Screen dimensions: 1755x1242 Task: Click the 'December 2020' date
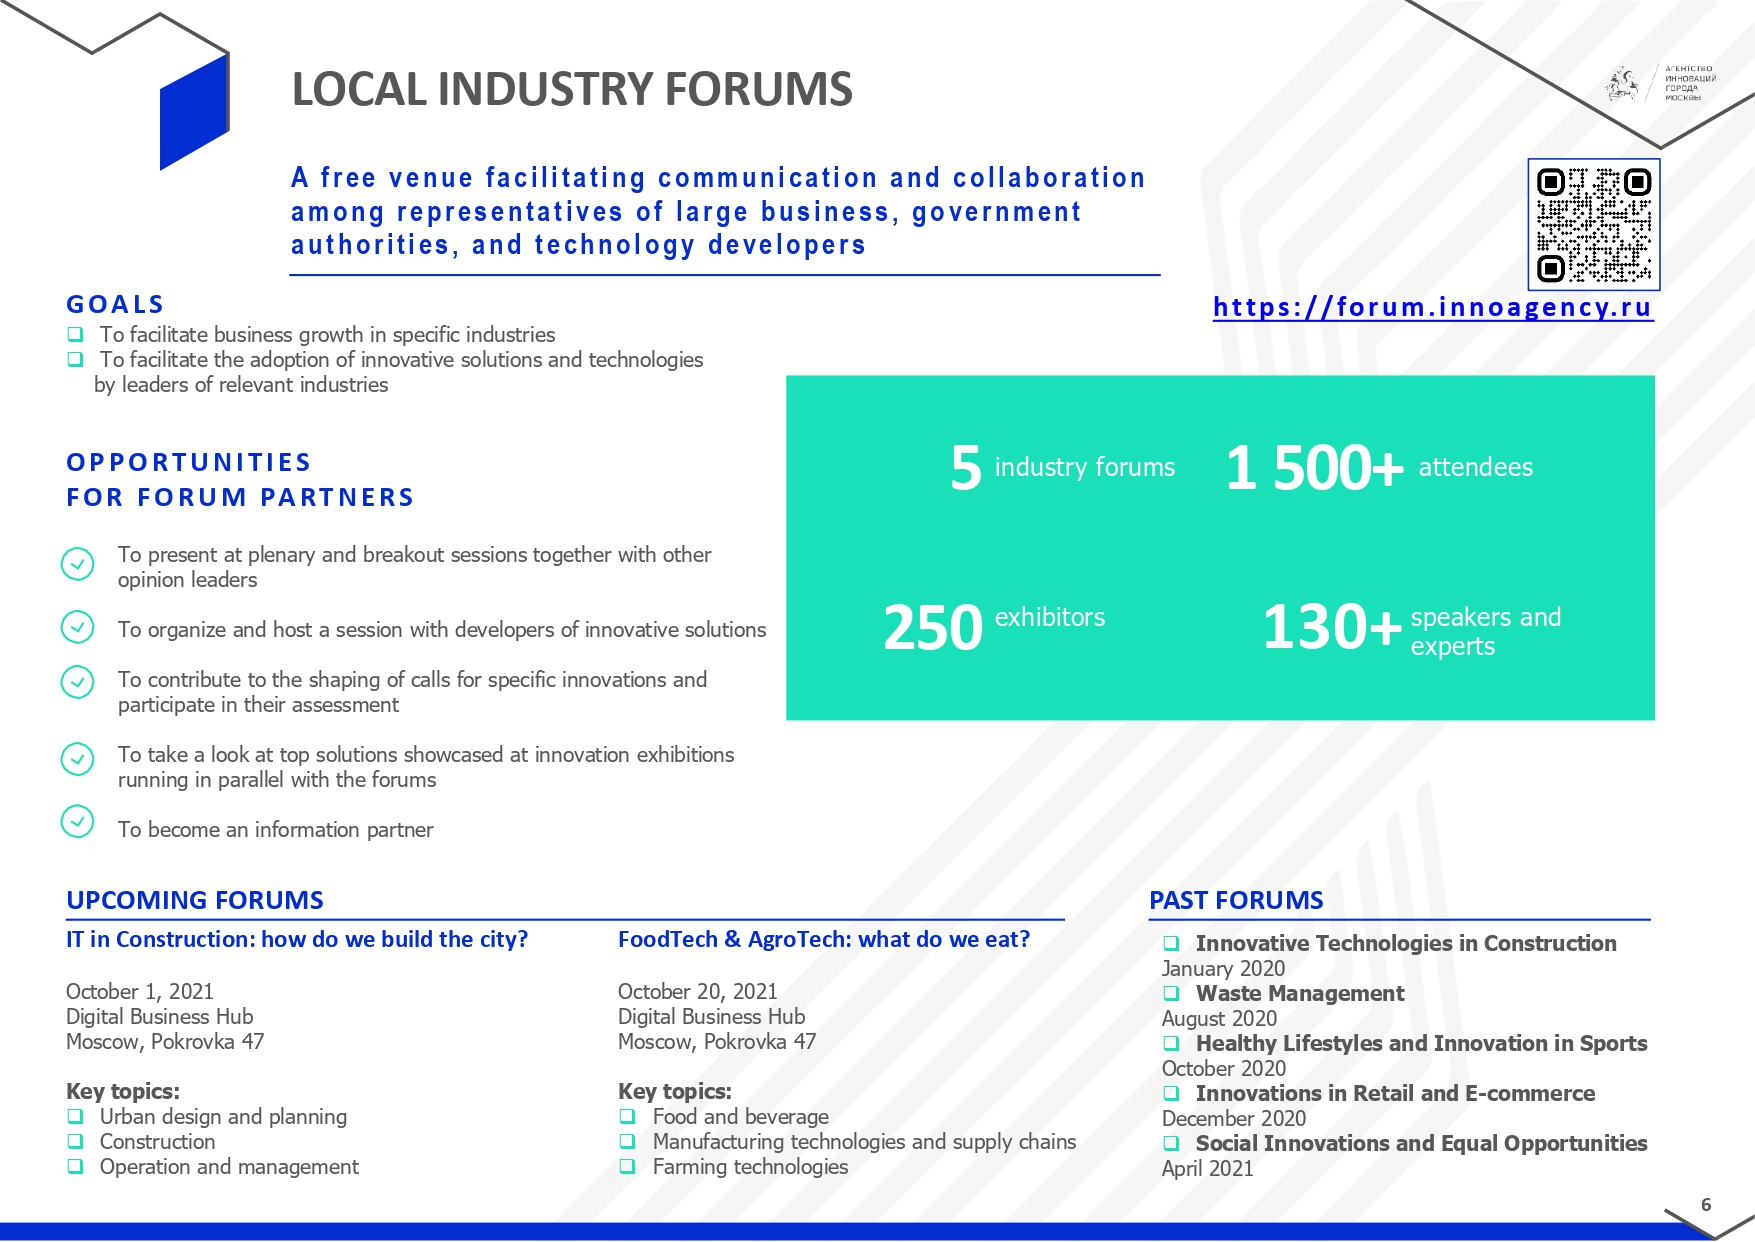point(1234,1118)
